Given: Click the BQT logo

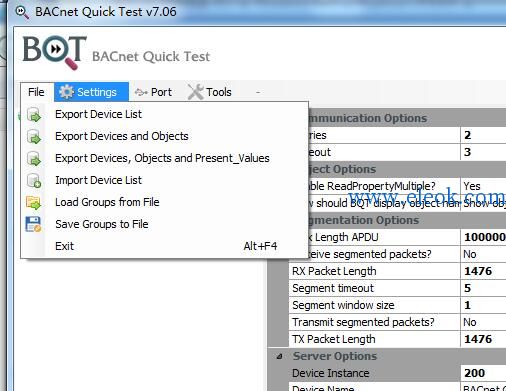Looking at the screenshot, I should [x=55, y=53].
